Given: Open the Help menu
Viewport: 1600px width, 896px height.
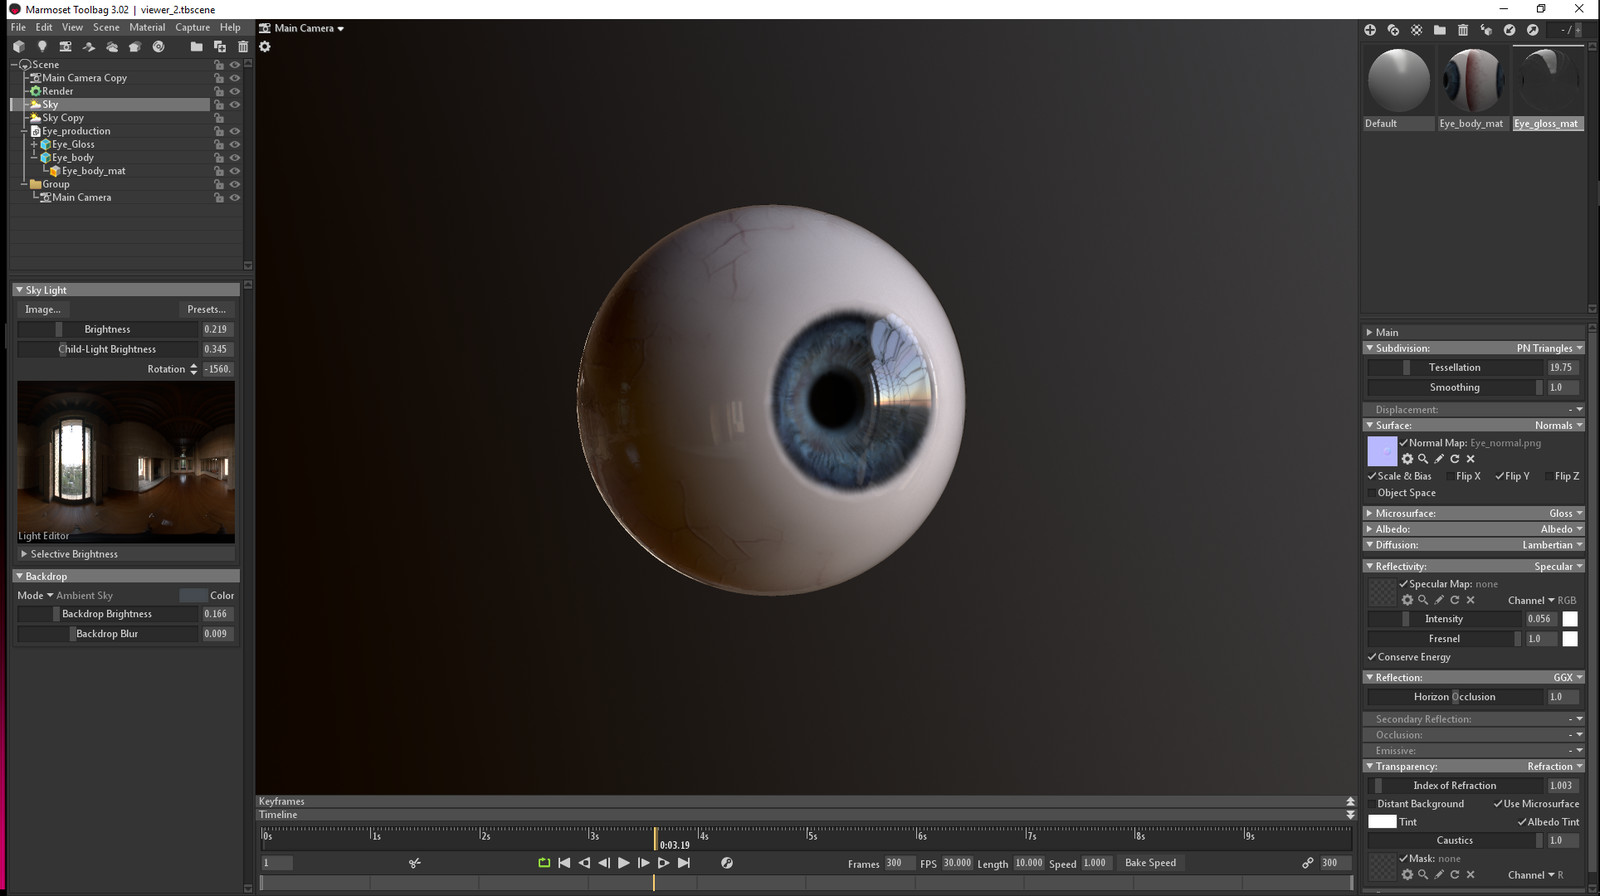Looking at the screenshot, I should click(230, 27).
